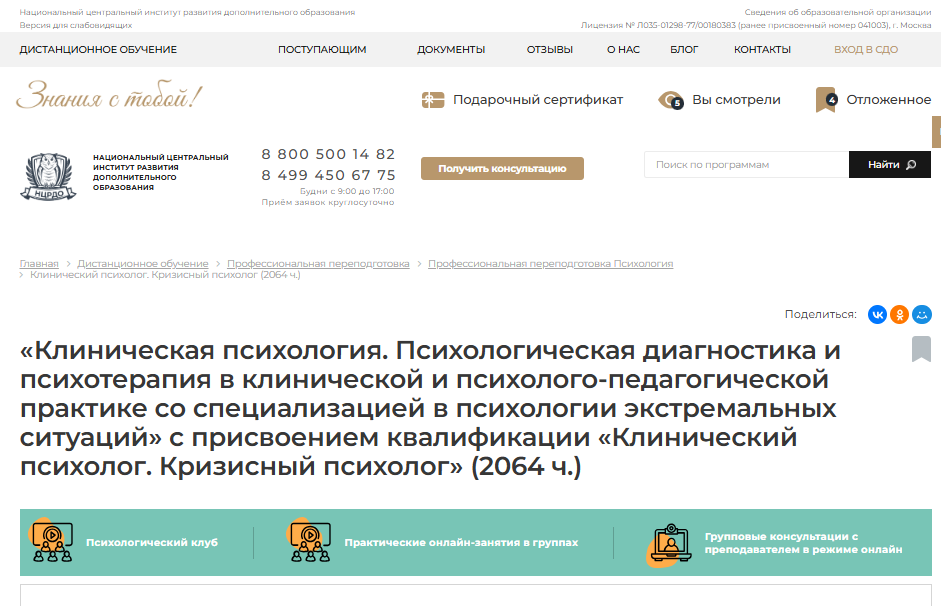Click the Найти search button
This screenshot has width=941, height=606.
pos(890,164)
